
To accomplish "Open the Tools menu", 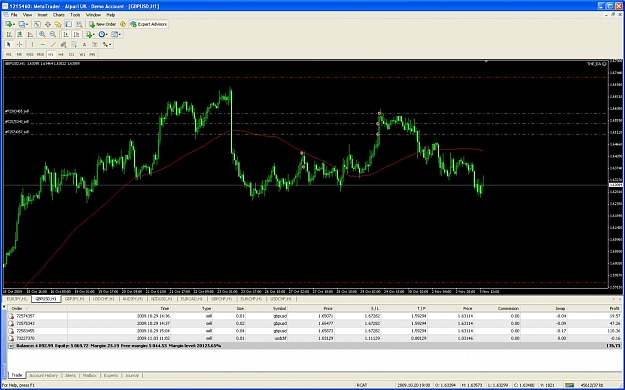I will coord(75,15).
